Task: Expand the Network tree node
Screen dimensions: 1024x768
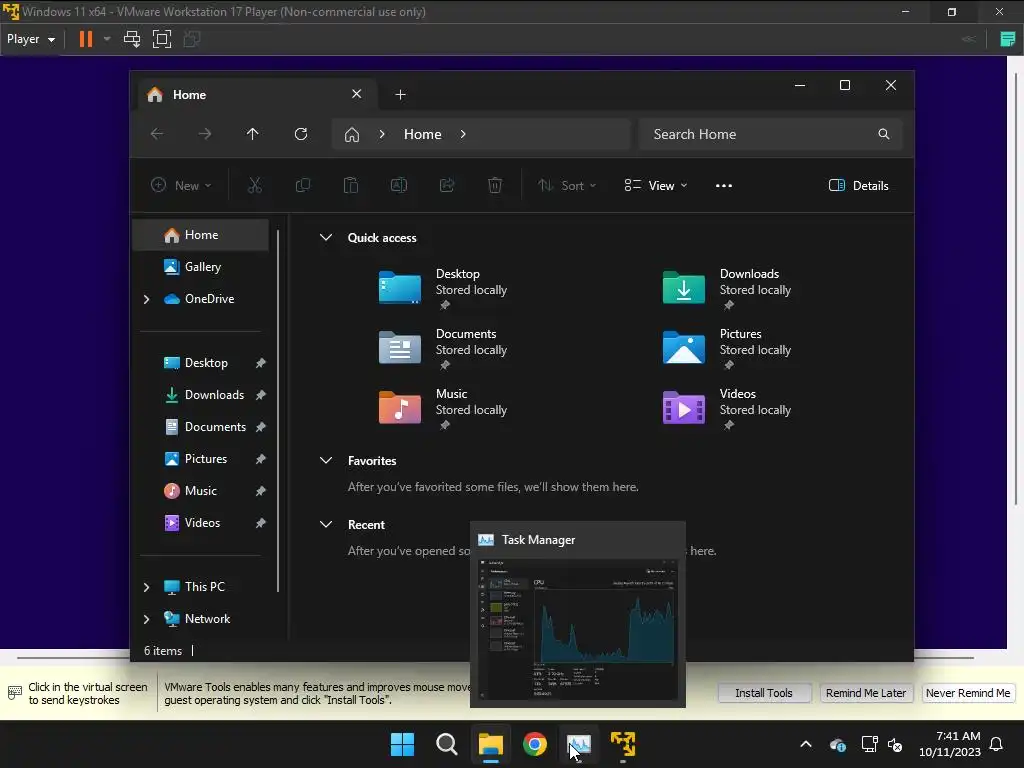Action: (146, 619)
